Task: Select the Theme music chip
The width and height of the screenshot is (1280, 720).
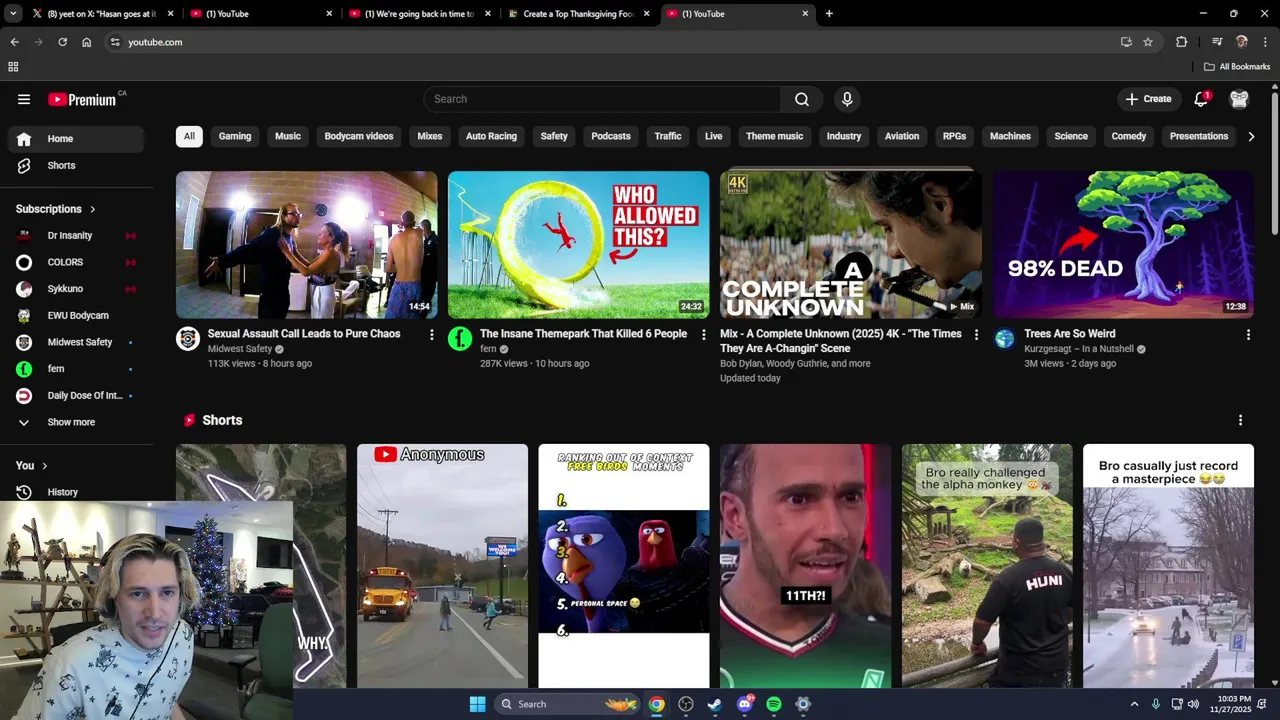Action: click(x=774, y=136)
